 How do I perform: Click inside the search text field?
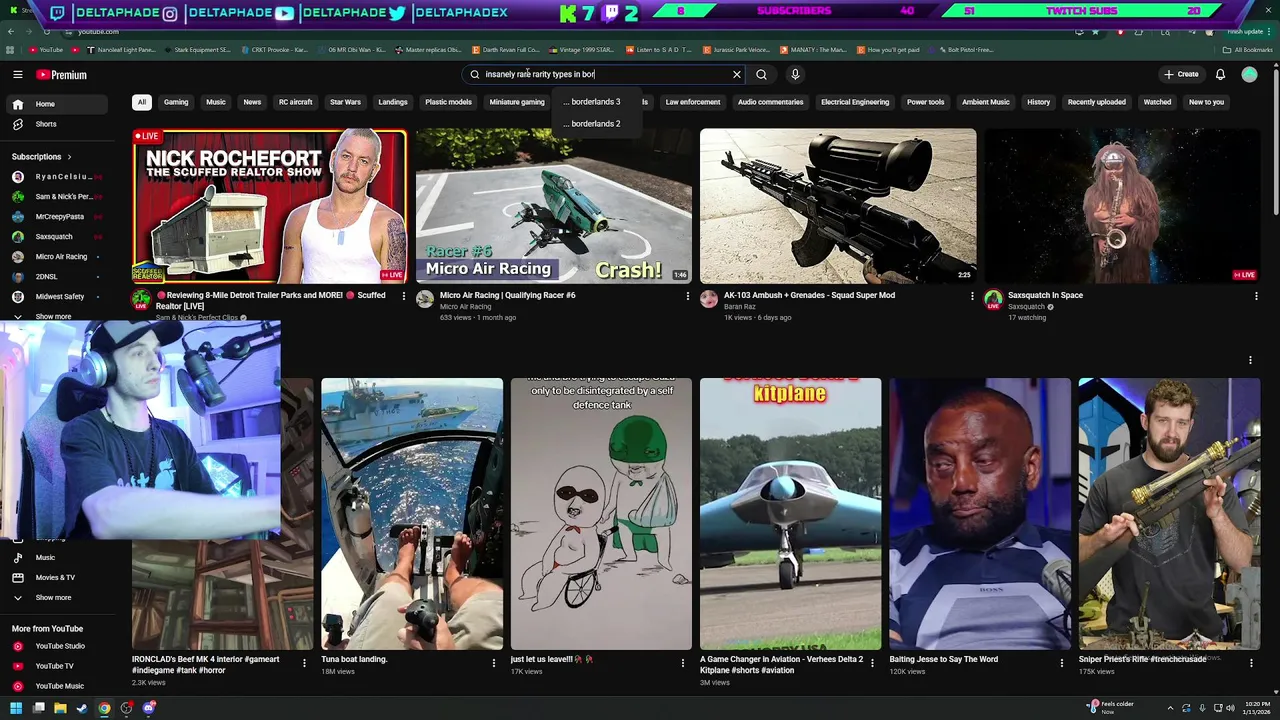click(x=605, y=74)
